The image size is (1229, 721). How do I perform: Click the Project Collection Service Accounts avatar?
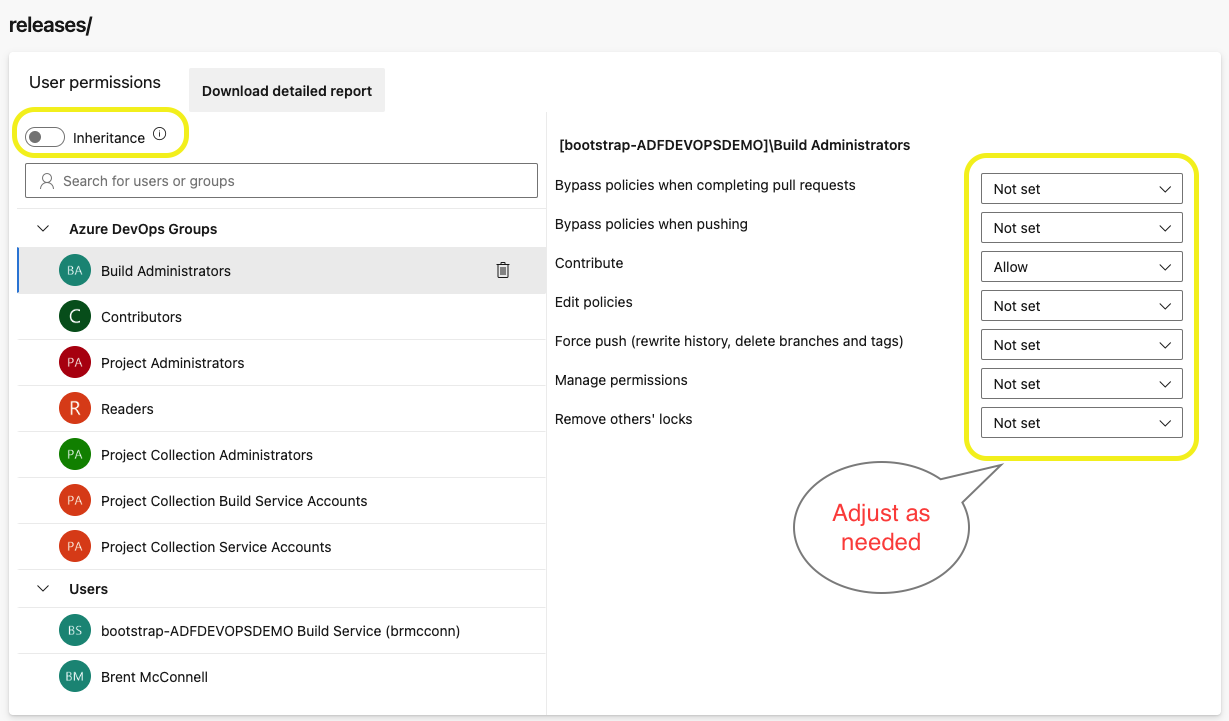pos(75,546)
